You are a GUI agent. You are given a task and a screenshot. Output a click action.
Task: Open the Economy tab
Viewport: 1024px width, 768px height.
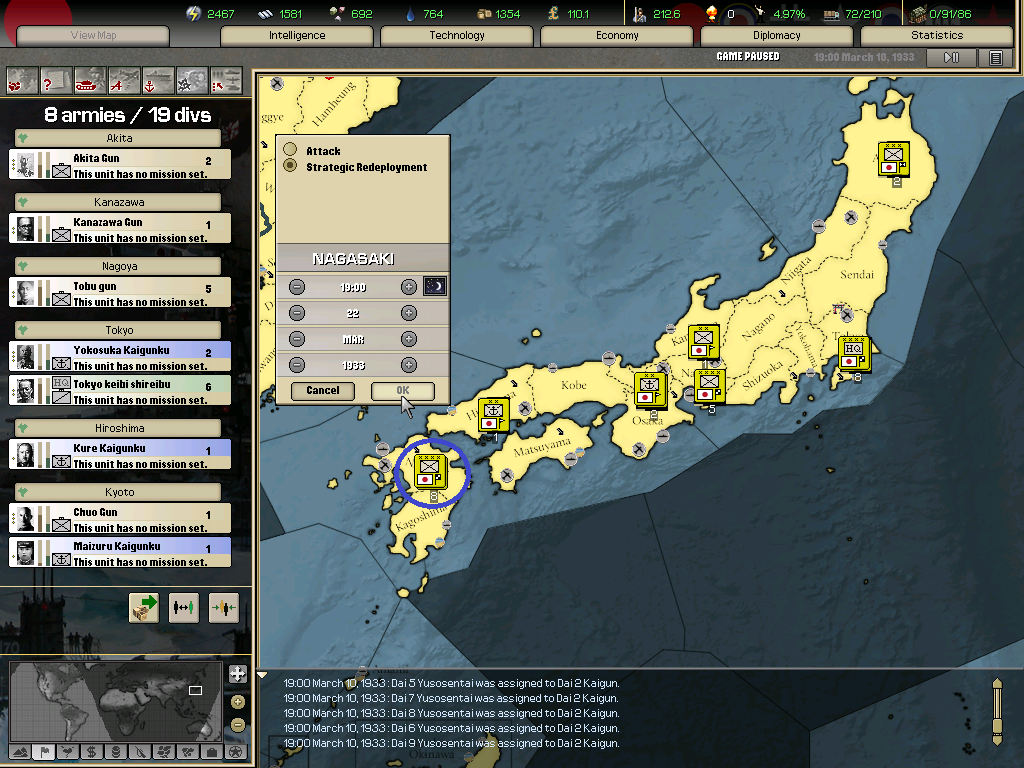pos(617,35)
